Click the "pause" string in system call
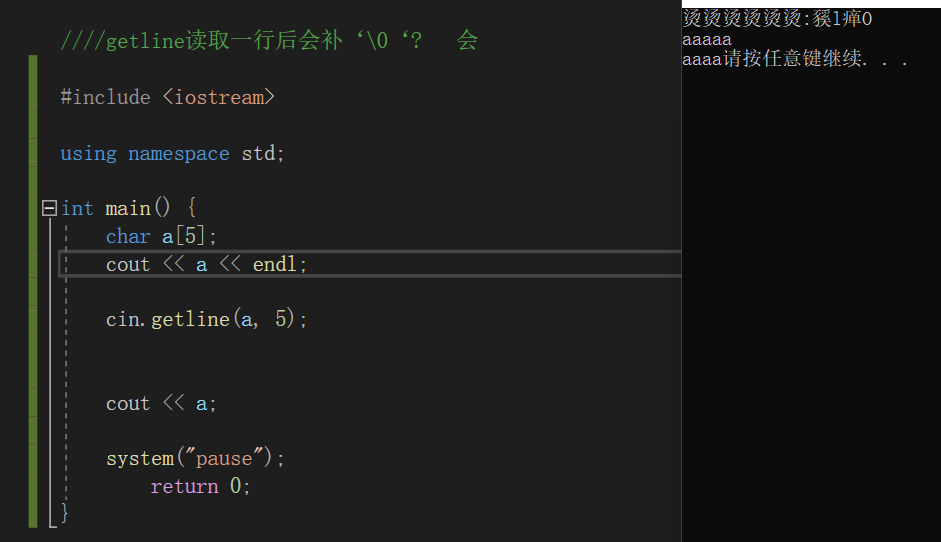 (224, 459)
